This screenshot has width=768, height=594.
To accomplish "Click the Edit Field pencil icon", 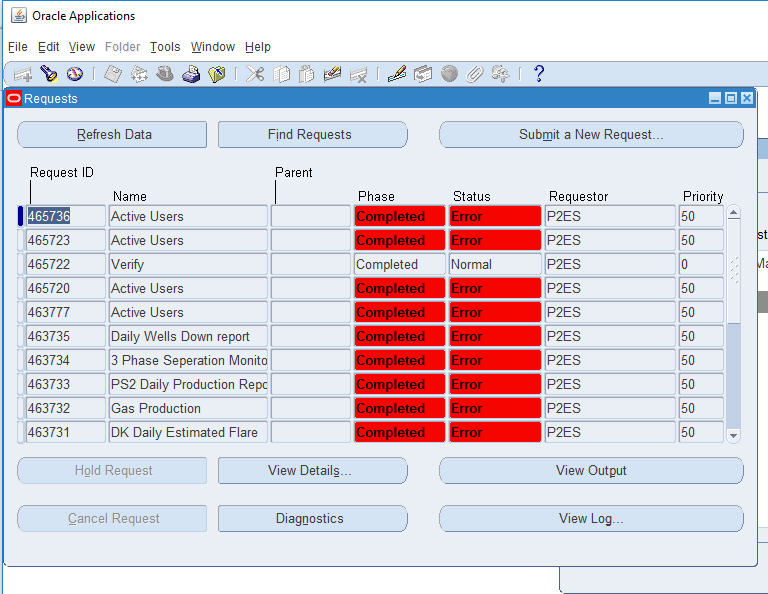I will (397, 74).
